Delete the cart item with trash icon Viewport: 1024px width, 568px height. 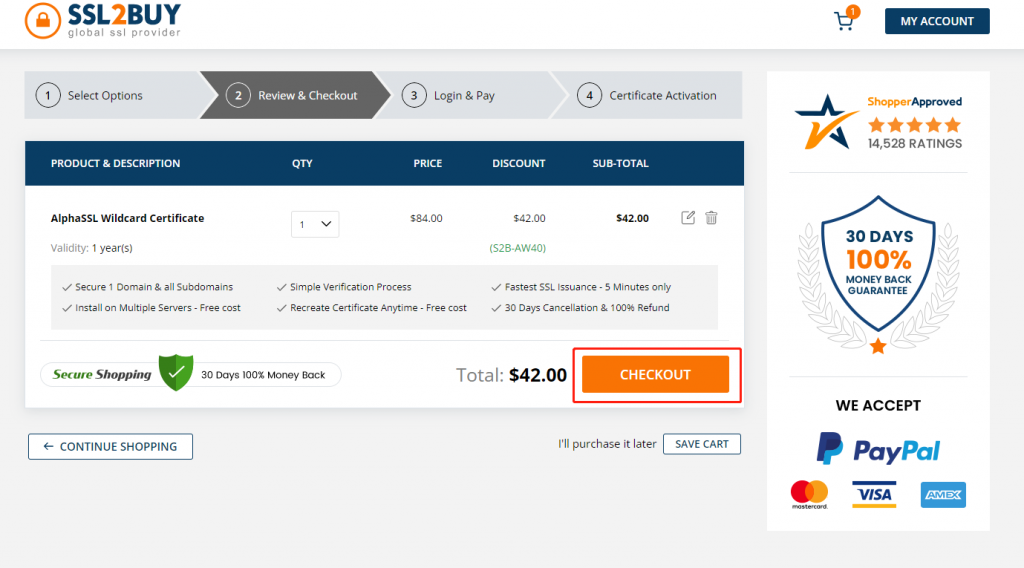[x=711, y=218]
